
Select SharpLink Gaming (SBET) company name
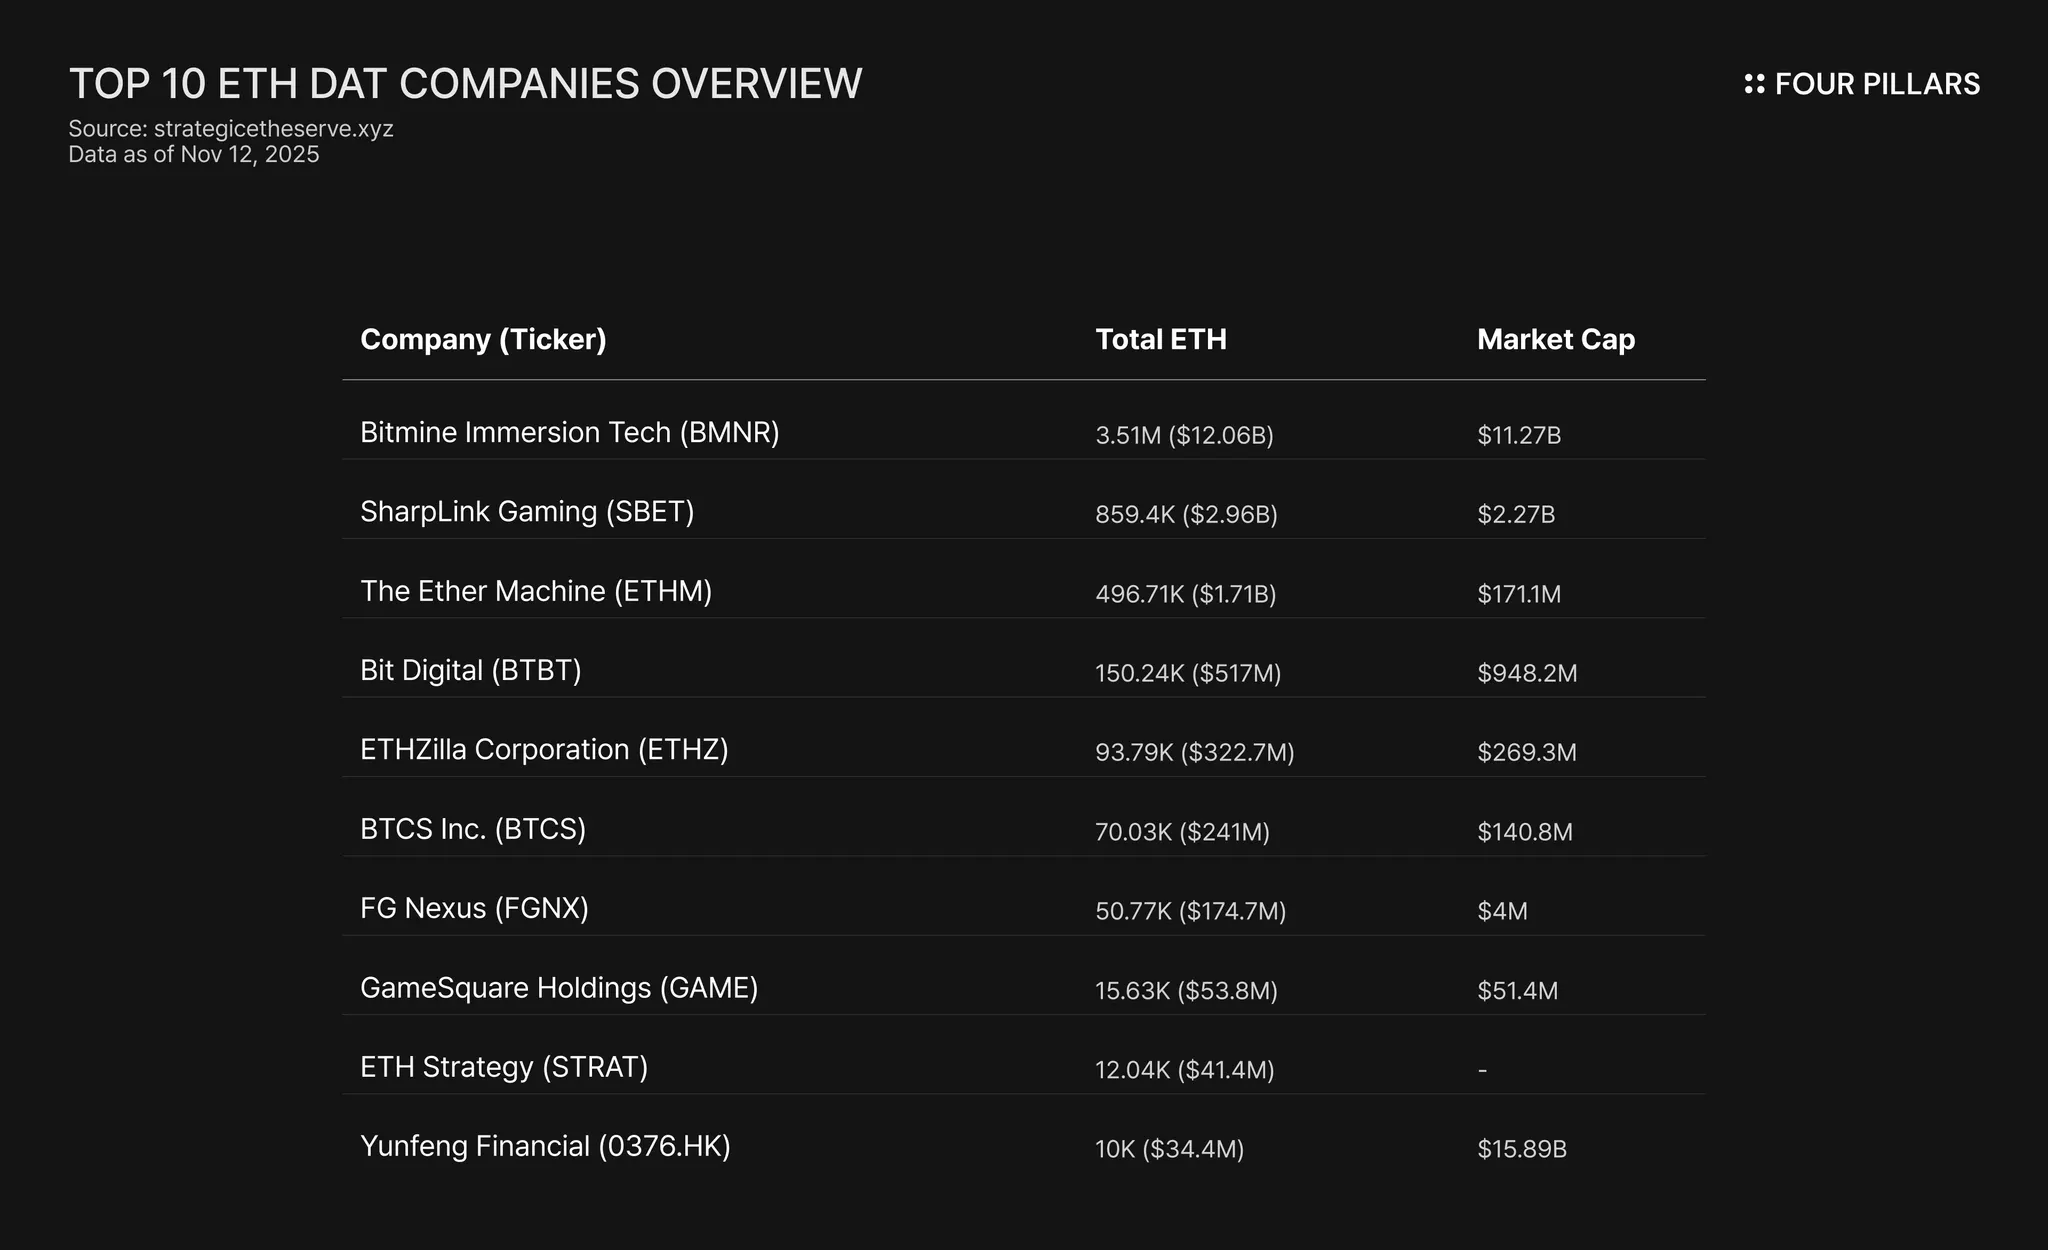(526, 512)
